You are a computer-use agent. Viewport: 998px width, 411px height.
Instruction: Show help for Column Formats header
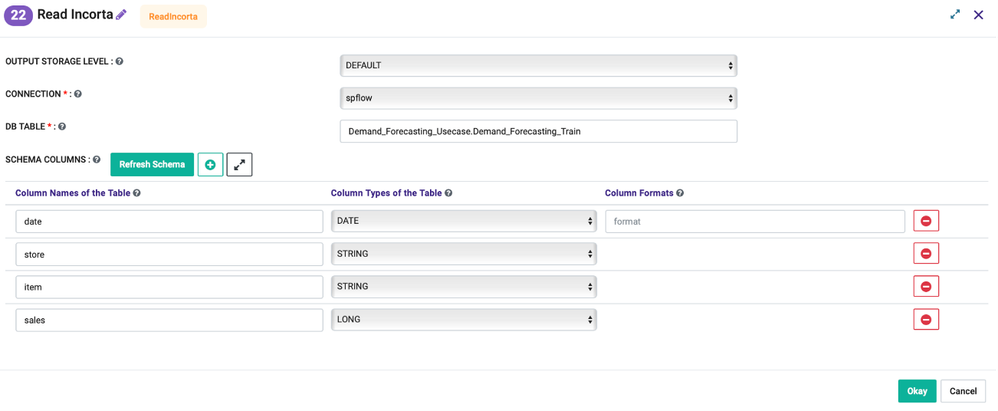click(680, 193)
